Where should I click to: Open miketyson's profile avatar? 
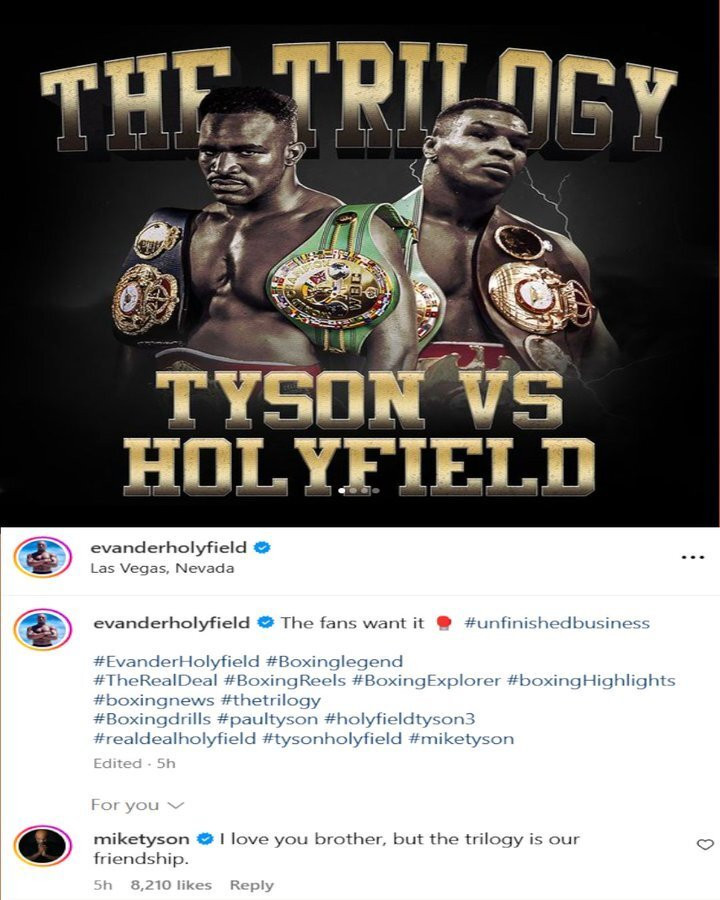tap(42, 846)
